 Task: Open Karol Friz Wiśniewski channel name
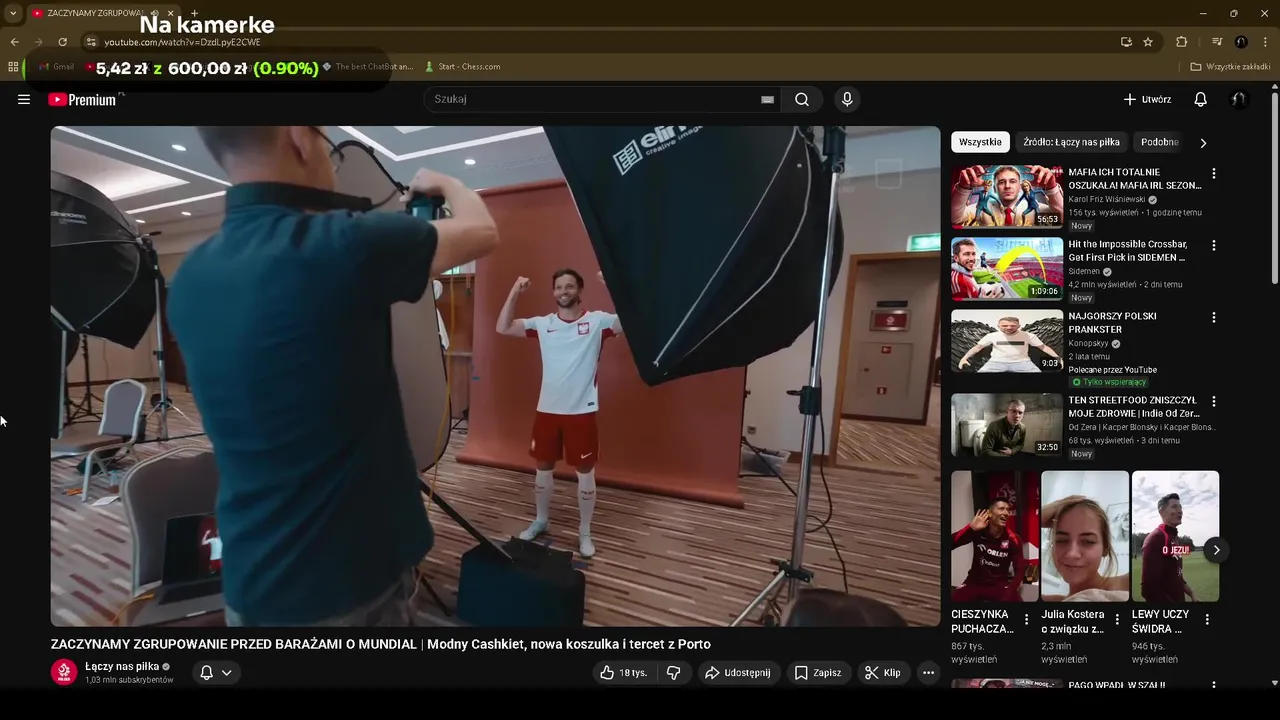pyautogui.click(x=1106, y=200)
